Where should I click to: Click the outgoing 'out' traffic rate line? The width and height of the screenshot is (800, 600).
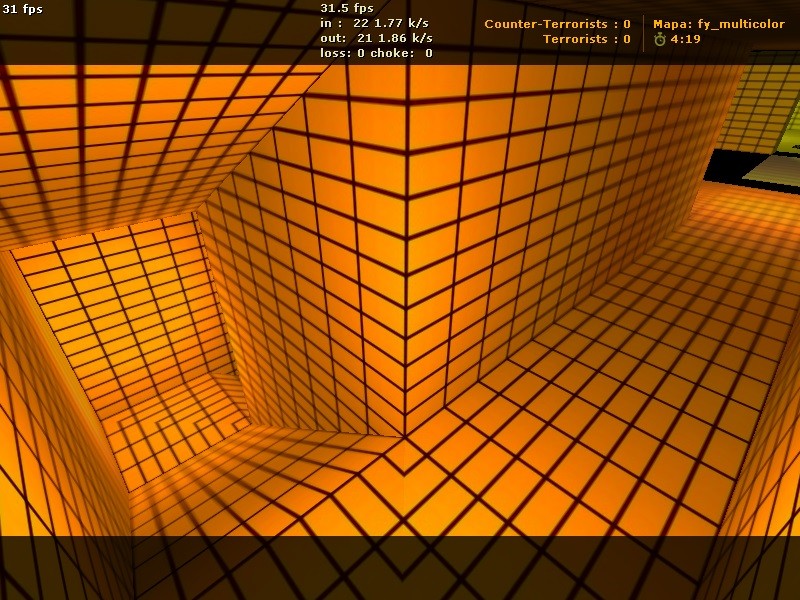pos(377,38)
